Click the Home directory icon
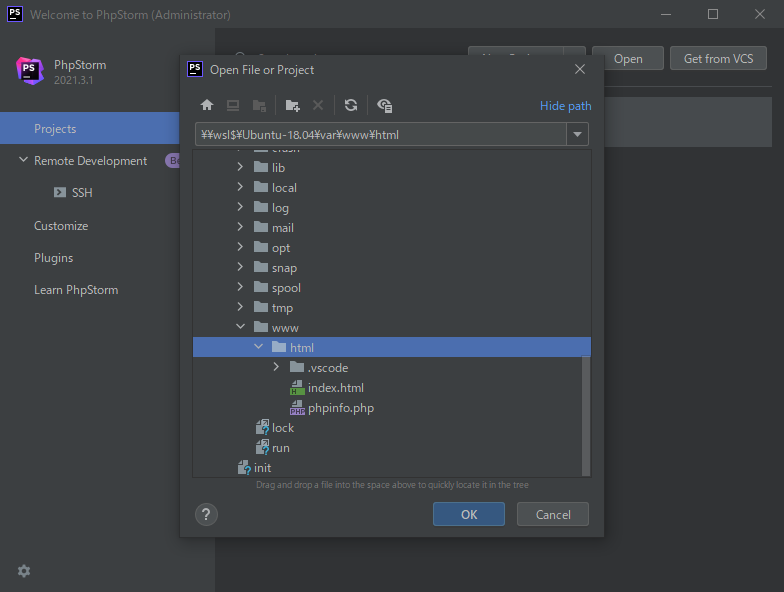The image size is (784, 592). pyautogui.click(x=207, y=105)
